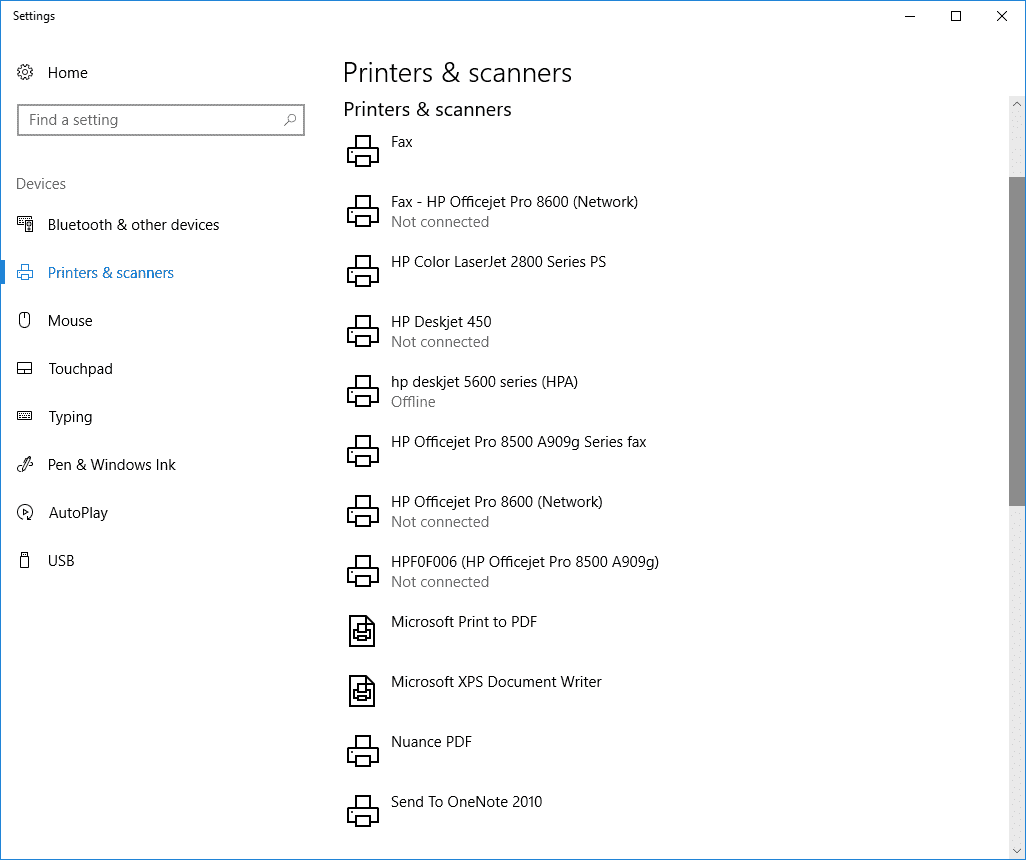This screenshot has width=1026, height=860.
Task: Maximize the Settings window
Action: tap(955, 16)
